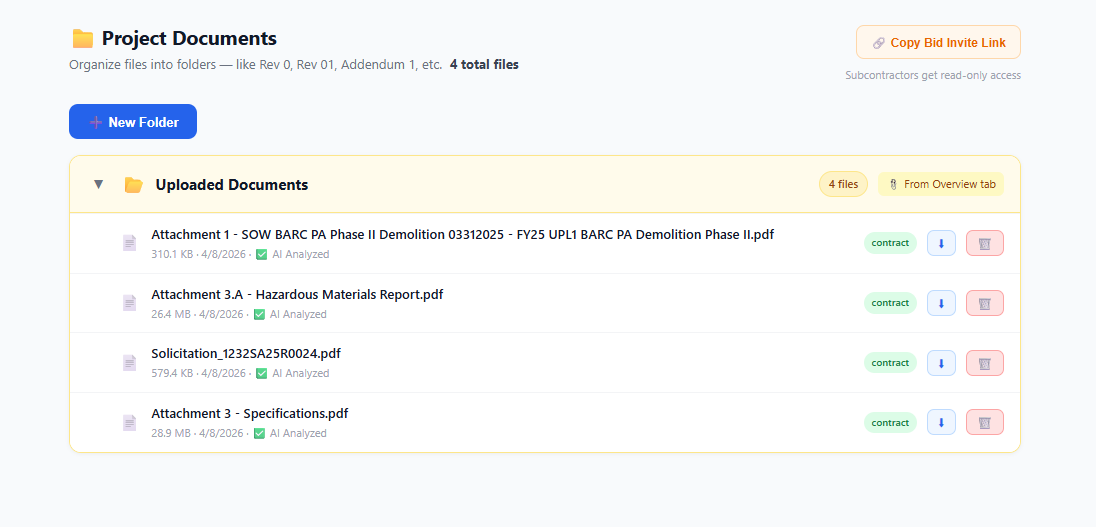
Task: Open Solicitation_1232SA25R0024.pdf file name
Action: [x=246, y=353]
